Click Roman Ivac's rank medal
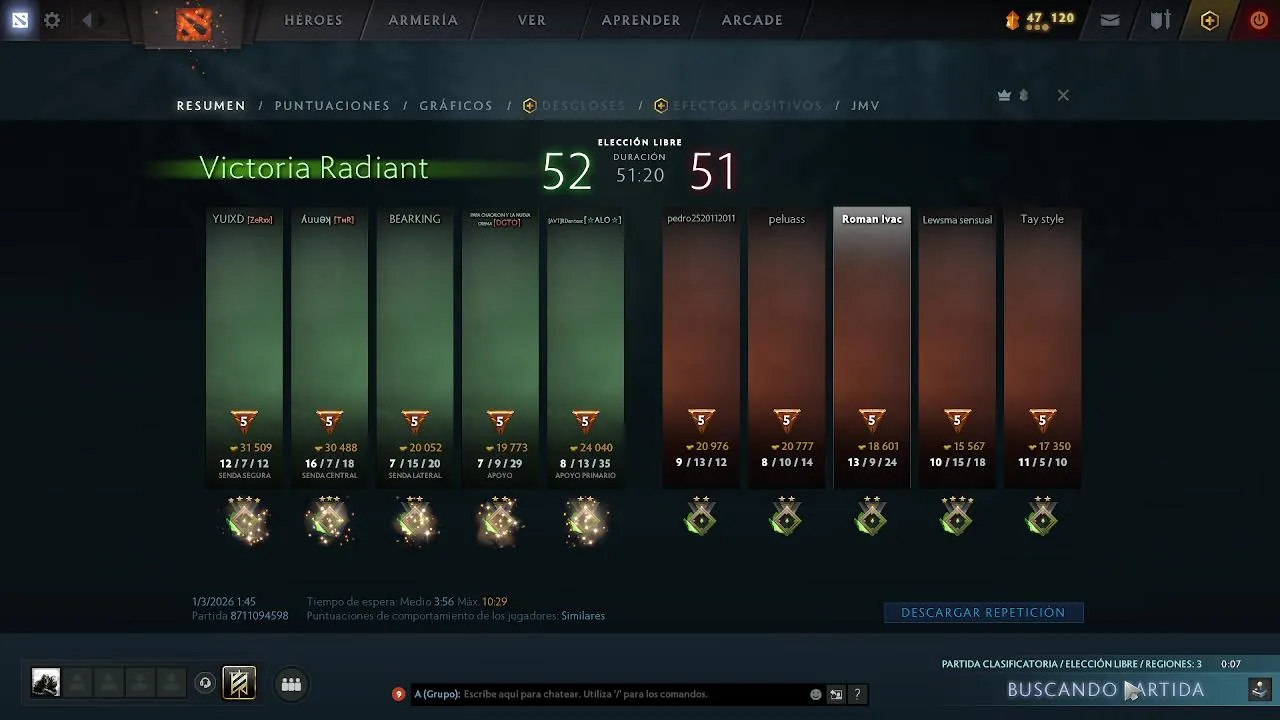The width and height of the screenshot is (1280, 720). click(x=872, y=517)
